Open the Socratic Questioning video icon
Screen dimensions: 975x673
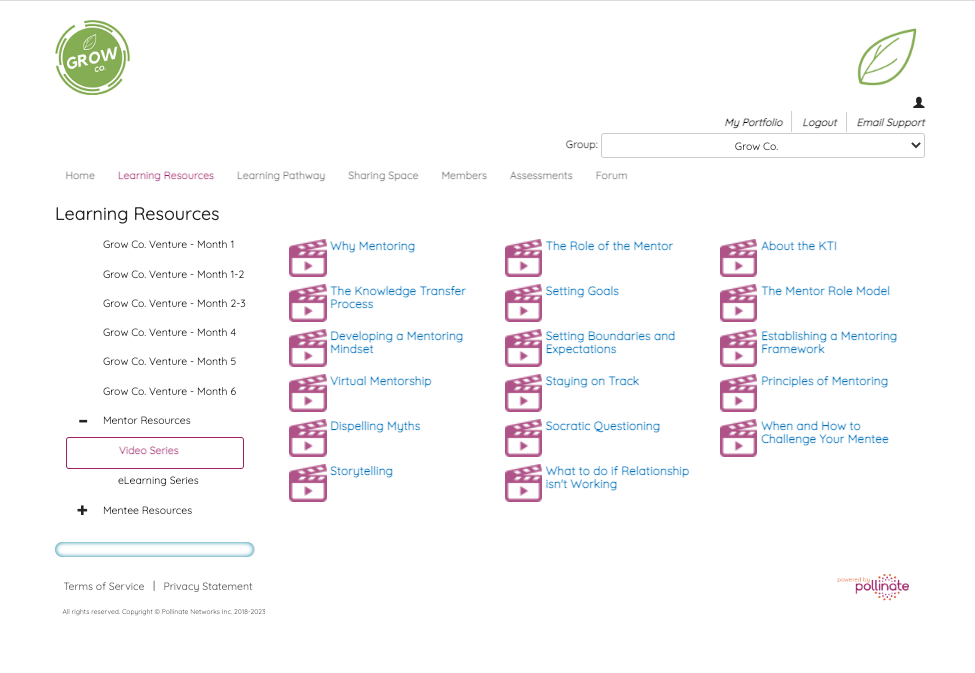click(522, 438)
